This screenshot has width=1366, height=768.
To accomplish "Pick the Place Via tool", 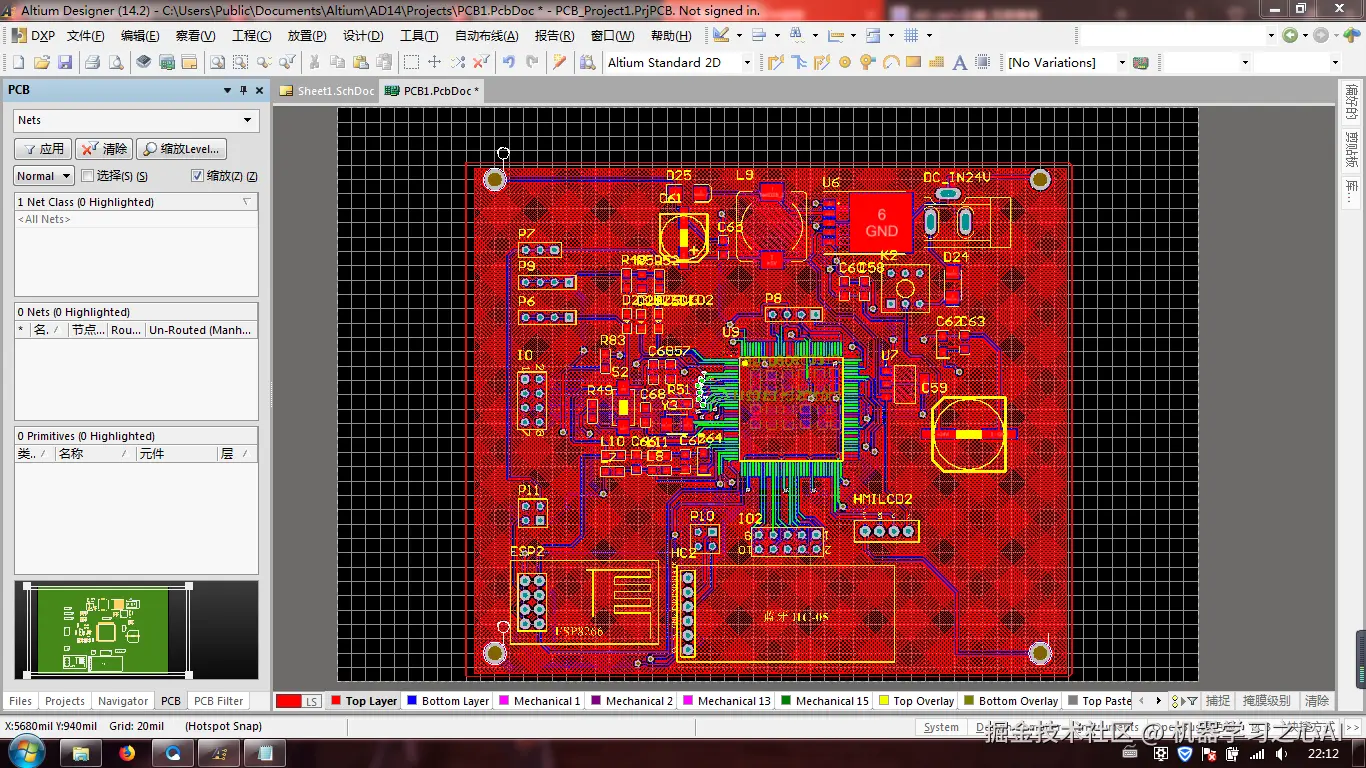I will [867, 62].
